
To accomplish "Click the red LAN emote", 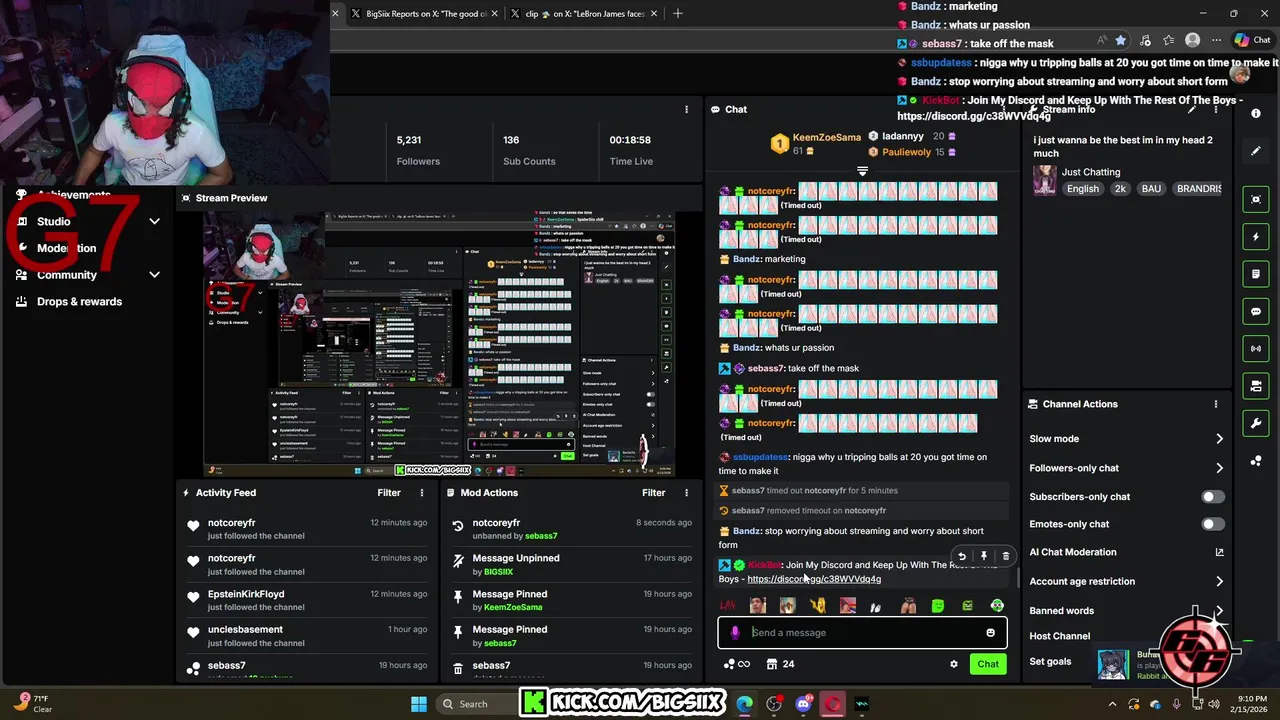I will [x=728, y=605].
